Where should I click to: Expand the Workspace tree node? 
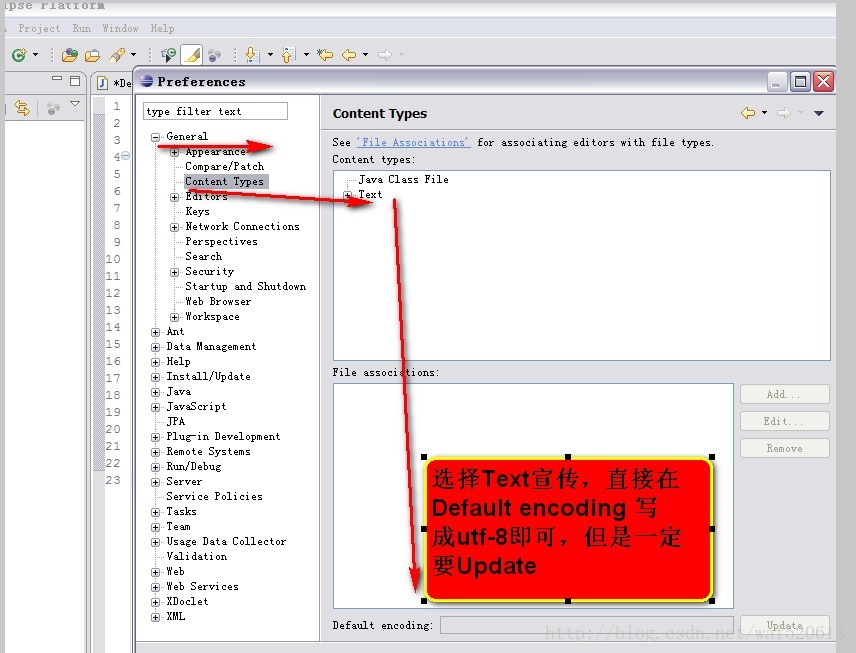click(174, 317)
